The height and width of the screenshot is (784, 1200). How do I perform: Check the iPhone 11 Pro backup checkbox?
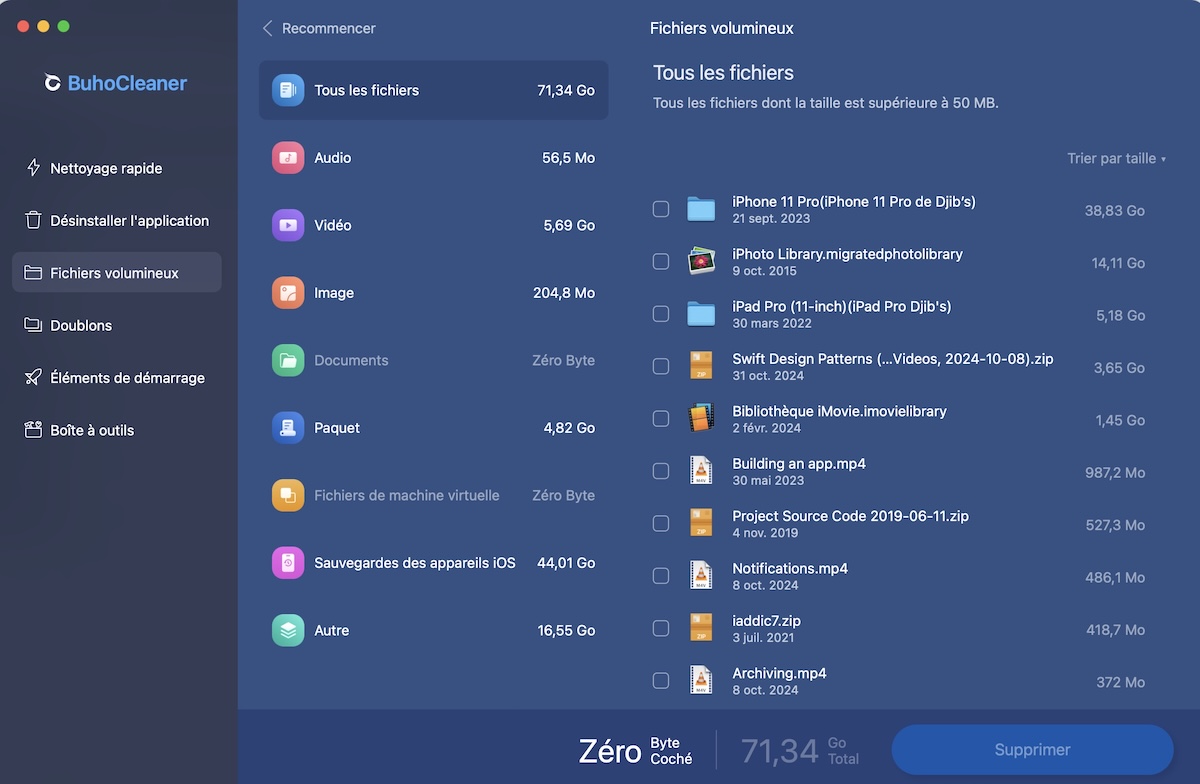661,209
